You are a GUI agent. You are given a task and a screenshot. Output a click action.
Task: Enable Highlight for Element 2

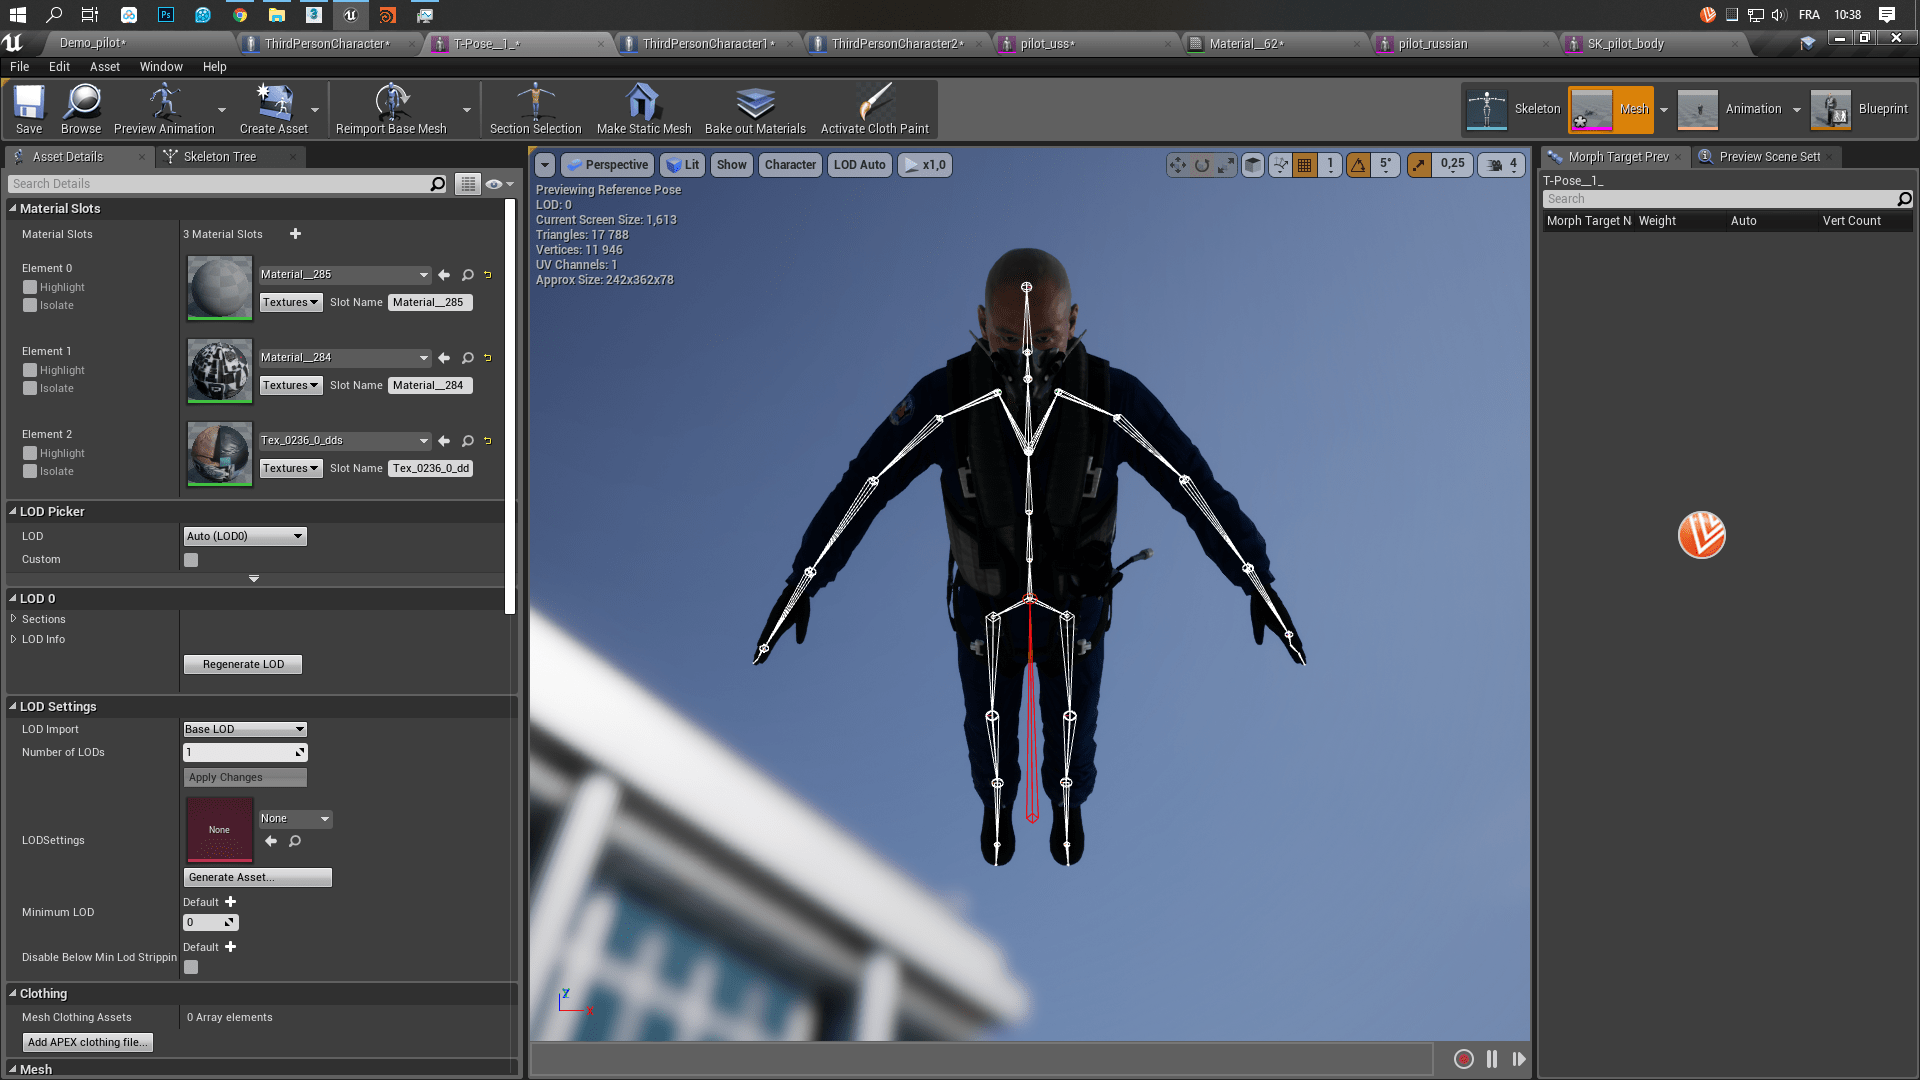point(30,454)
